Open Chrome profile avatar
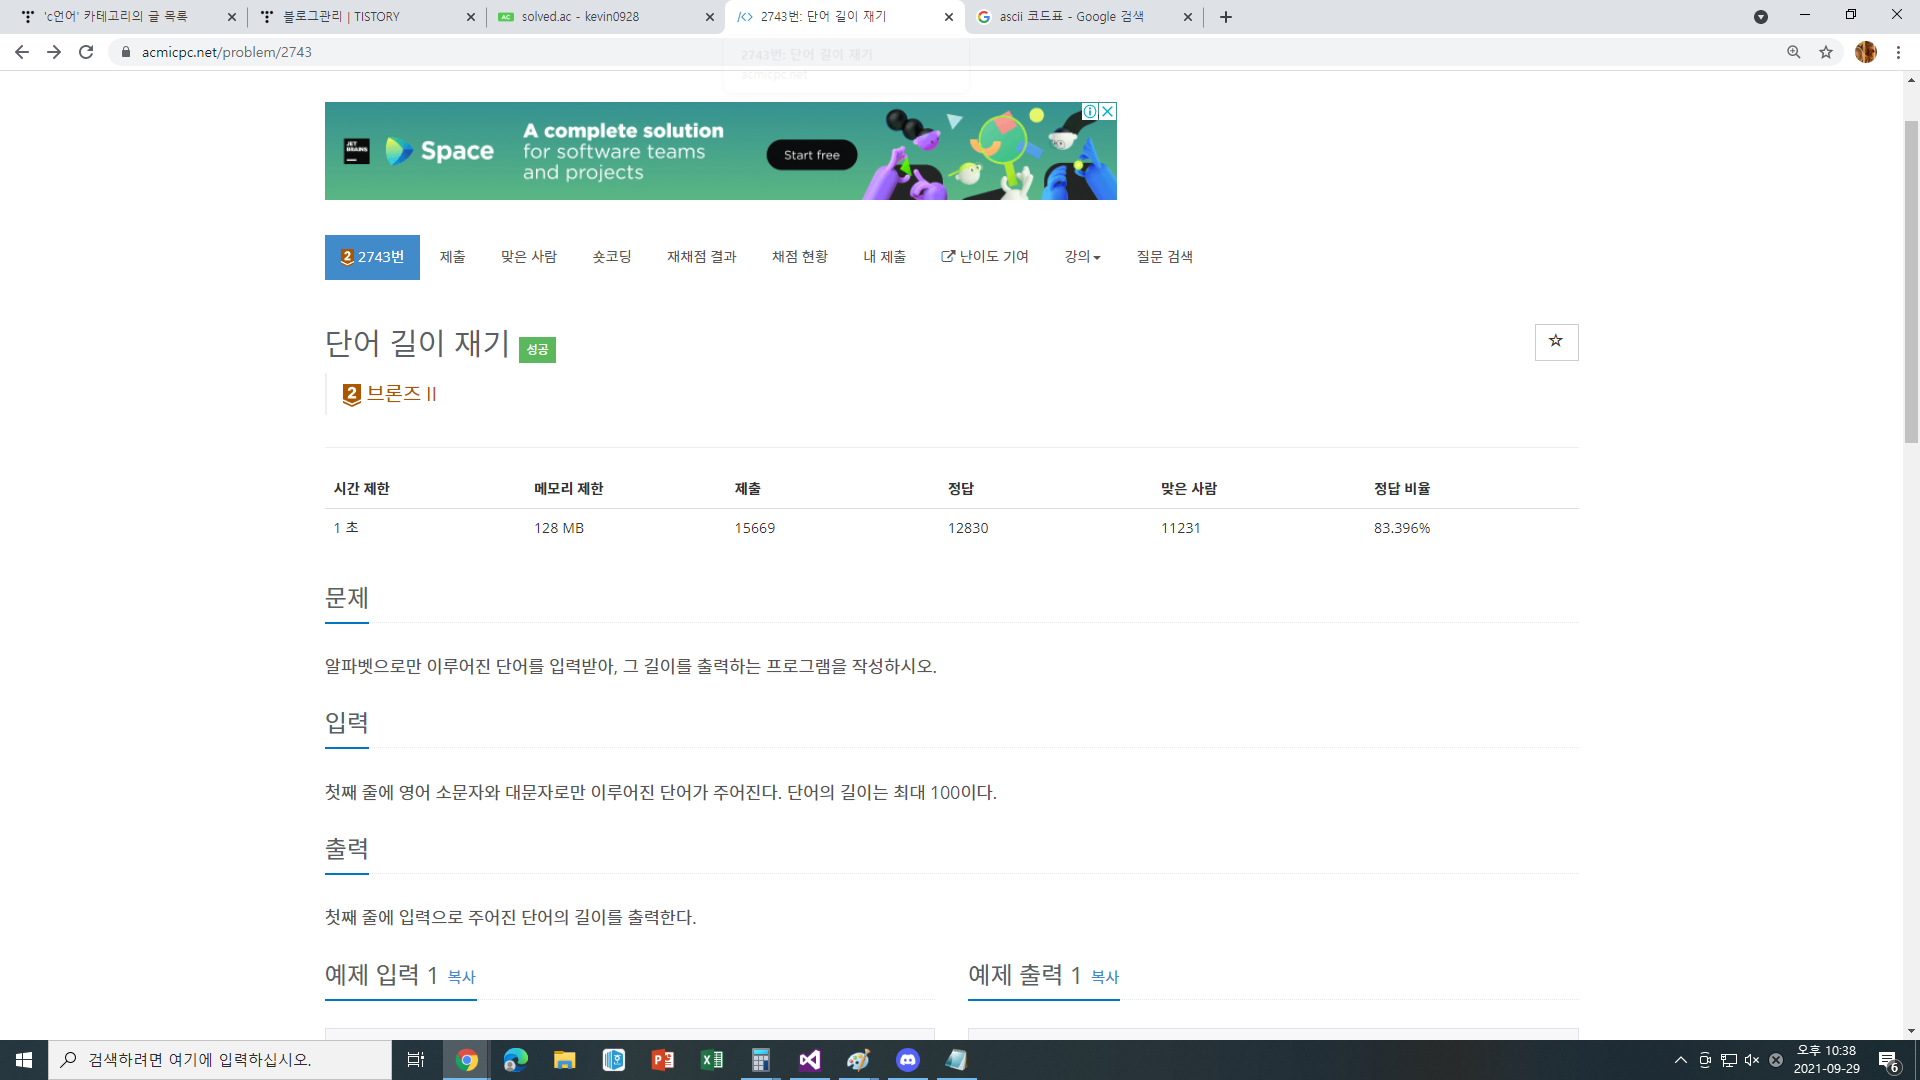Image resolution: width=1920 pixels, height=1080 pixels. 1866,52
